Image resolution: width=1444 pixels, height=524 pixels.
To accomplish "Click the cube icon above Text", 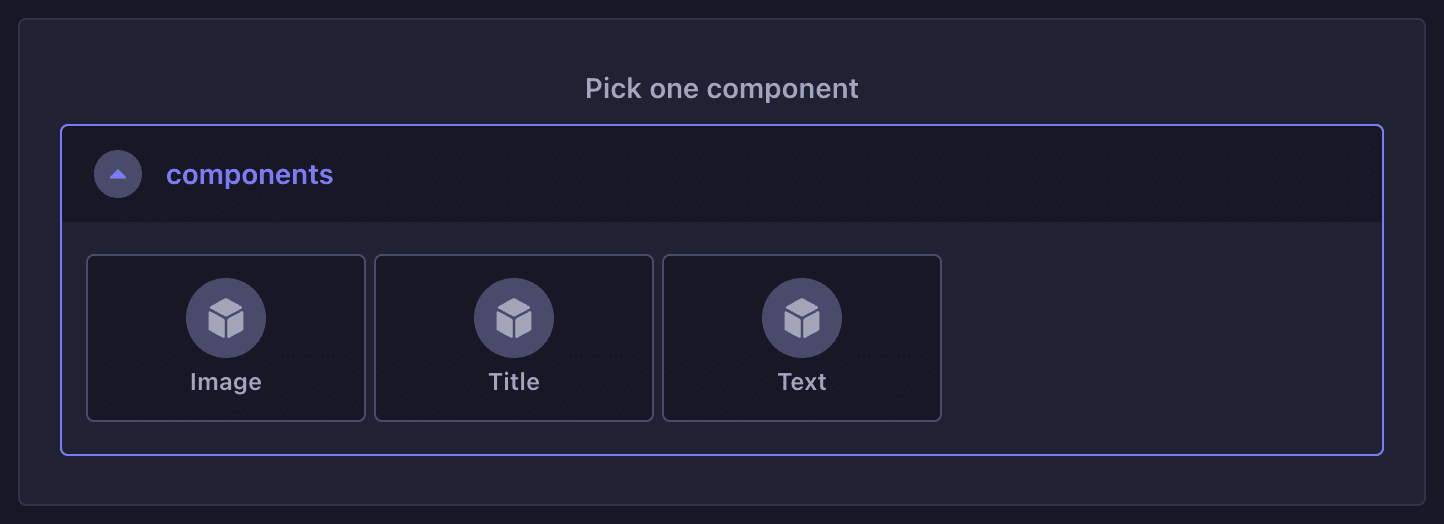I will pos(802,318).
